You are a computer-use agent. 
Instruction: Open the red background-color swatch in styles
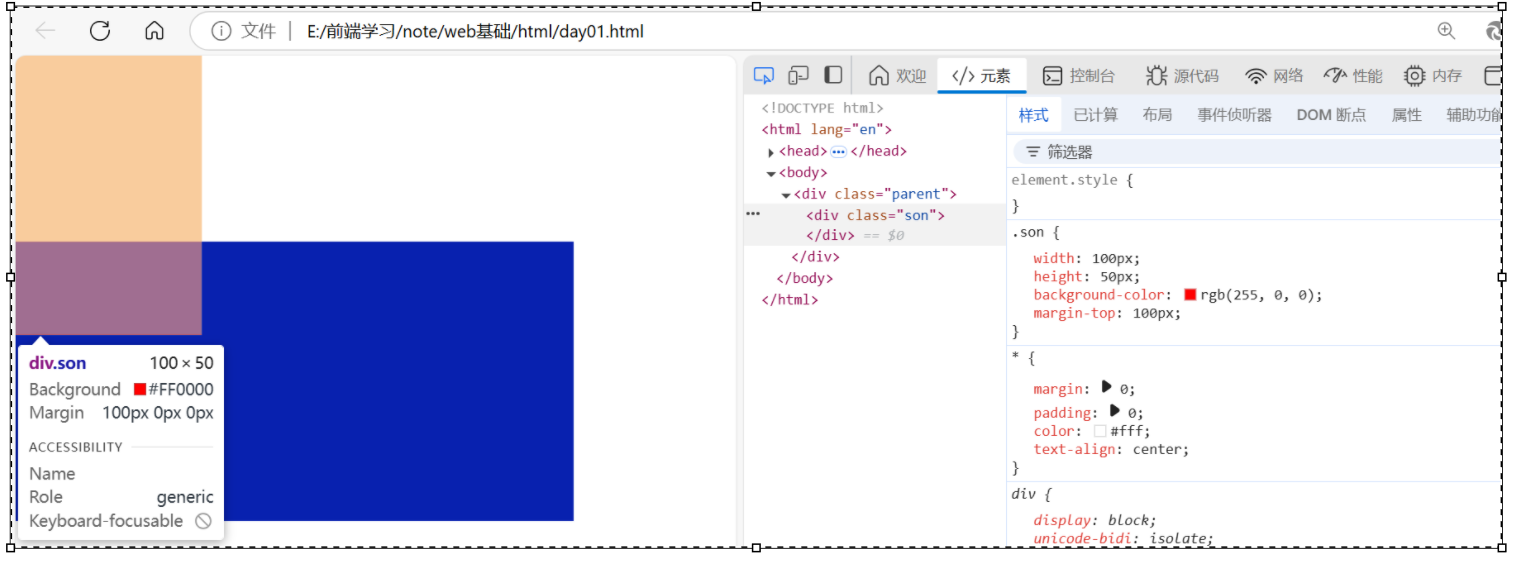[x=1190, y=295]
